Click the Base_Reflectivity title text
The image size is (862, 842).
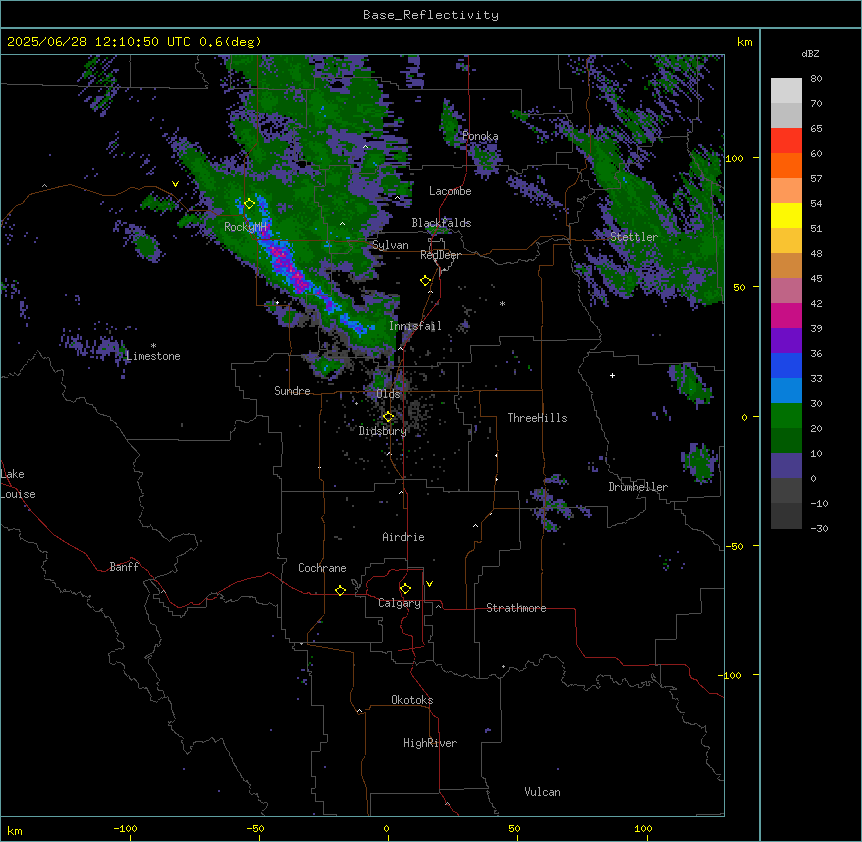coord(431,15)
